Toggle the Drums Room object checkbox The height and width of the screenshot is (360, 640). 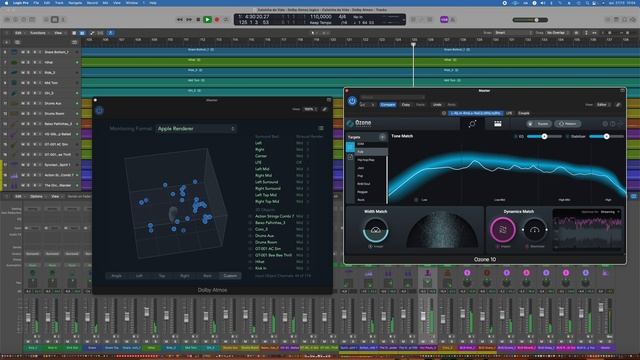[250, 242]
